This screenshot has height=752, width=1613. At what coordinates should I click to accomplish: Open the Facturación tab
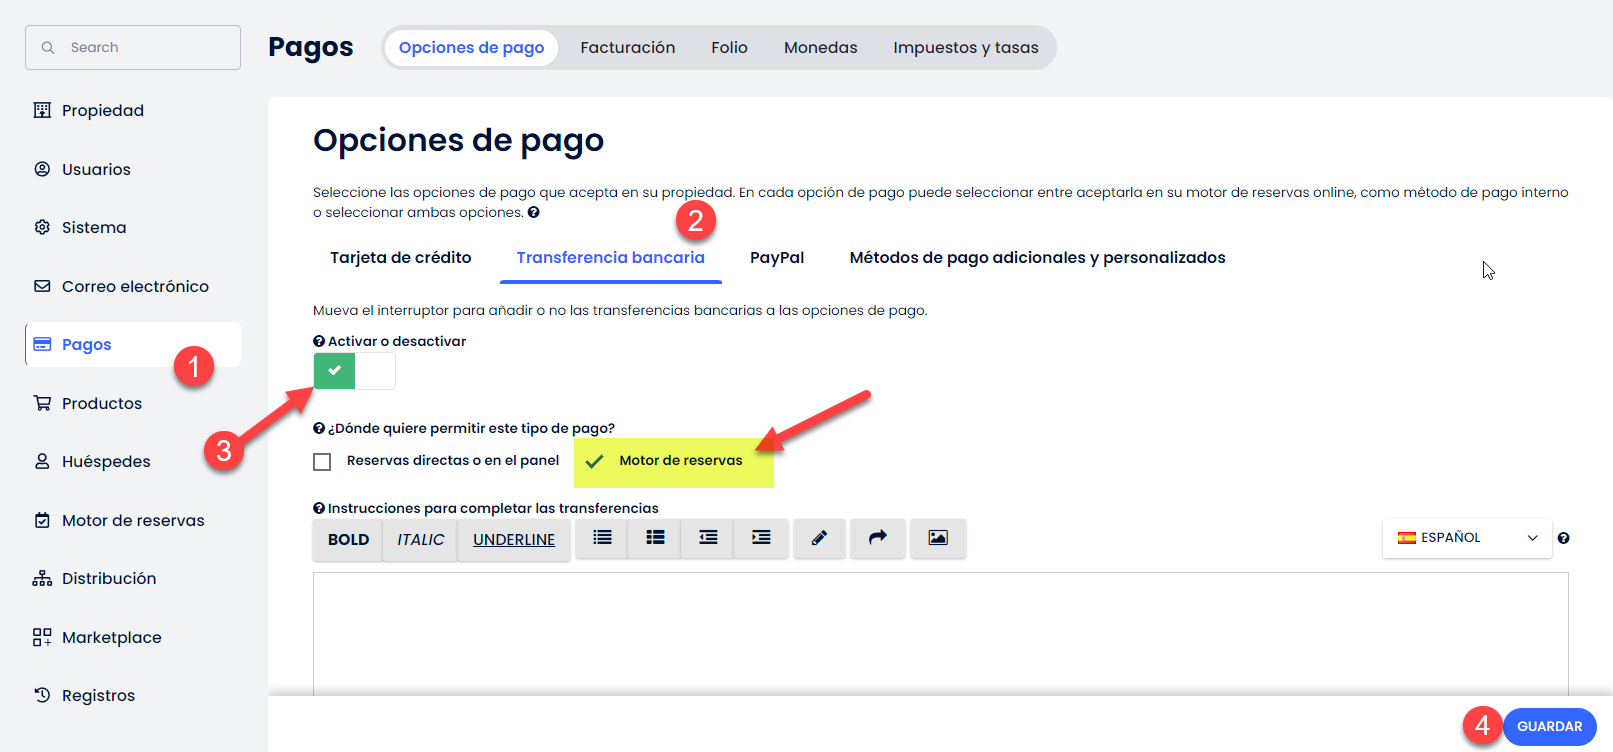(627, 48)
